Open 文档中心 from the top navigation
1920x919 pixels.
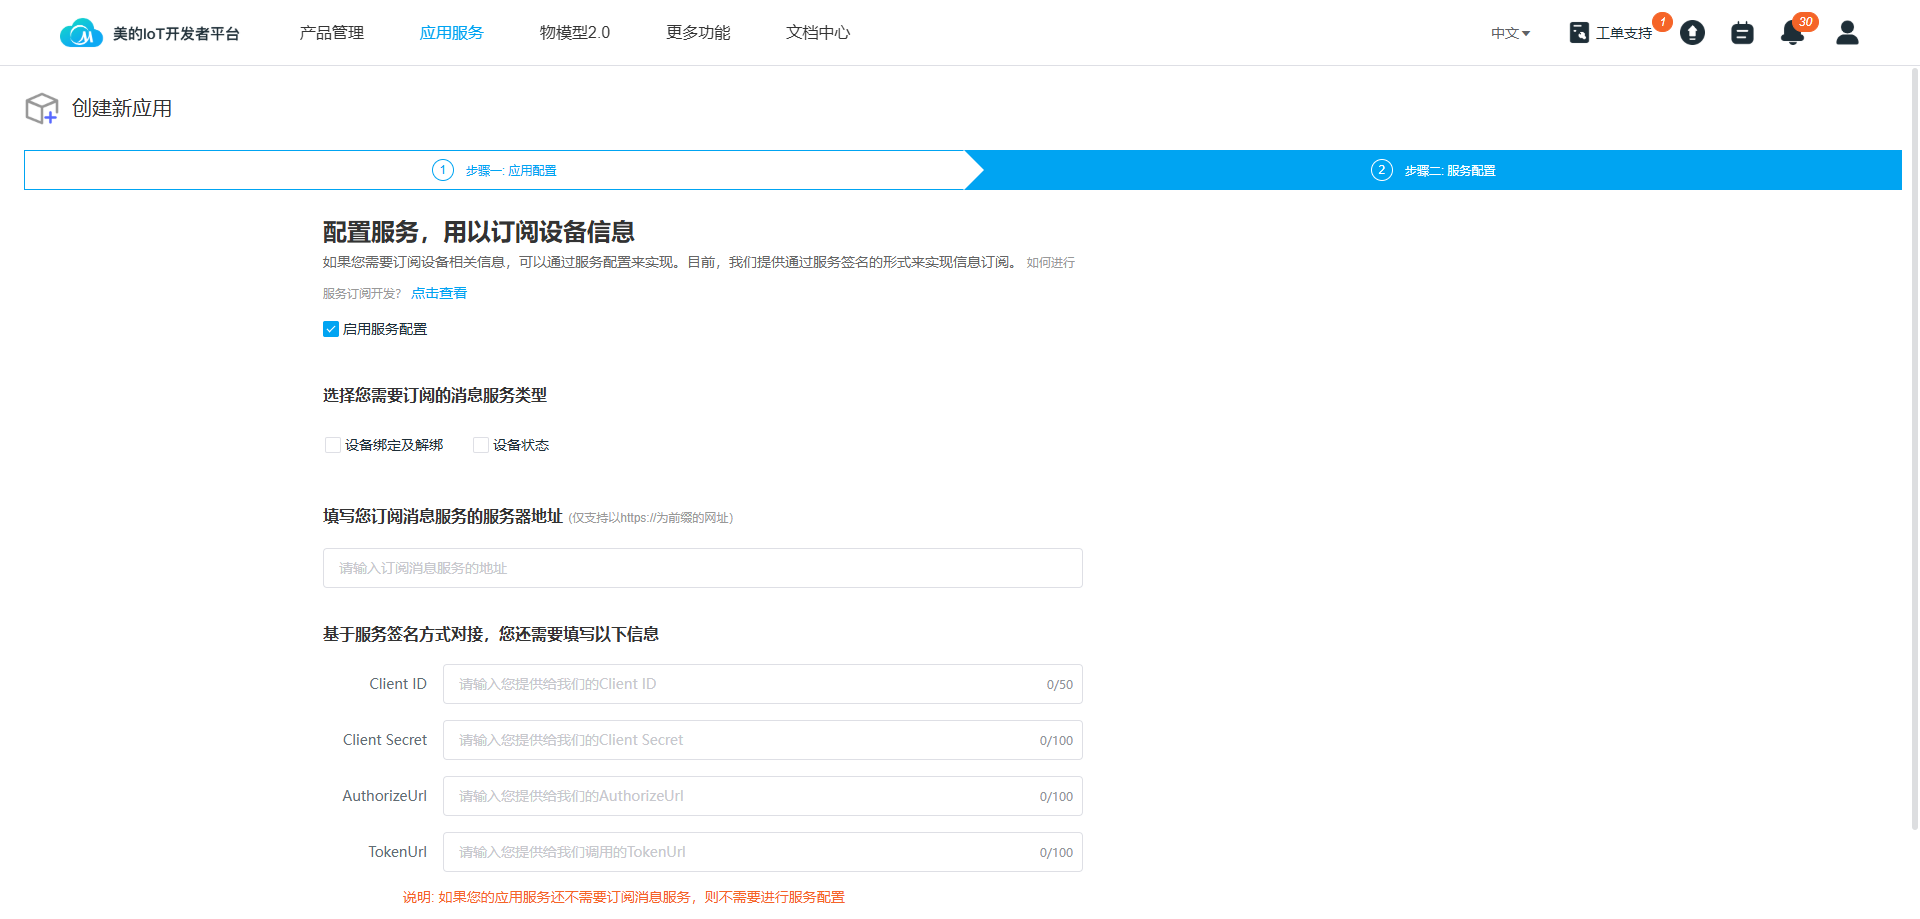[x=818, y=33]
